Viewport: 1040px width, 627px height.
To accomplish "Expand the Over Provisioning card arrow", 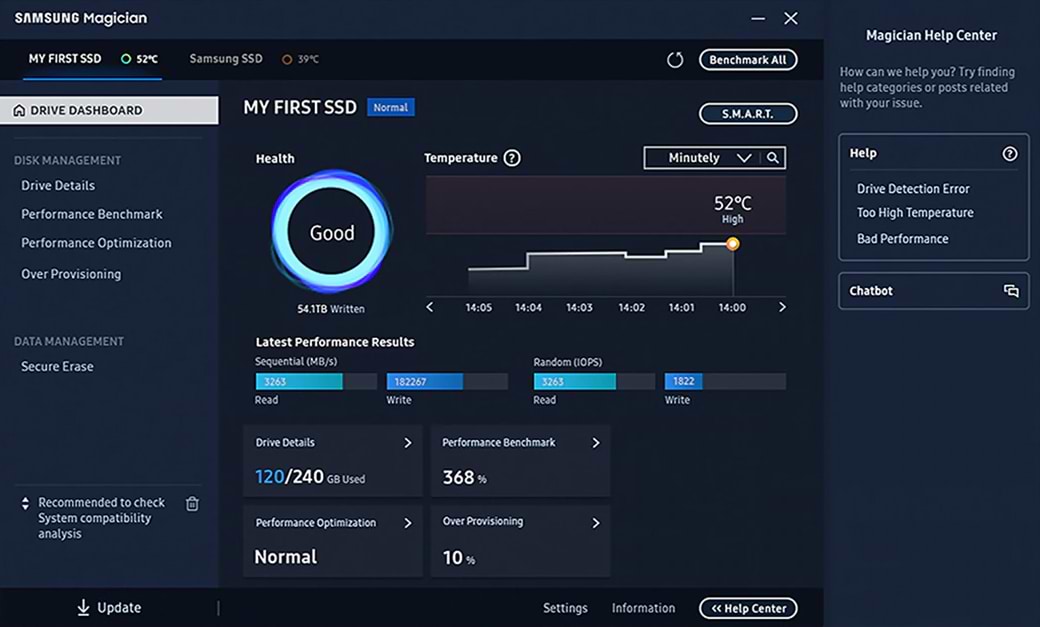I will tap(596, 523).
